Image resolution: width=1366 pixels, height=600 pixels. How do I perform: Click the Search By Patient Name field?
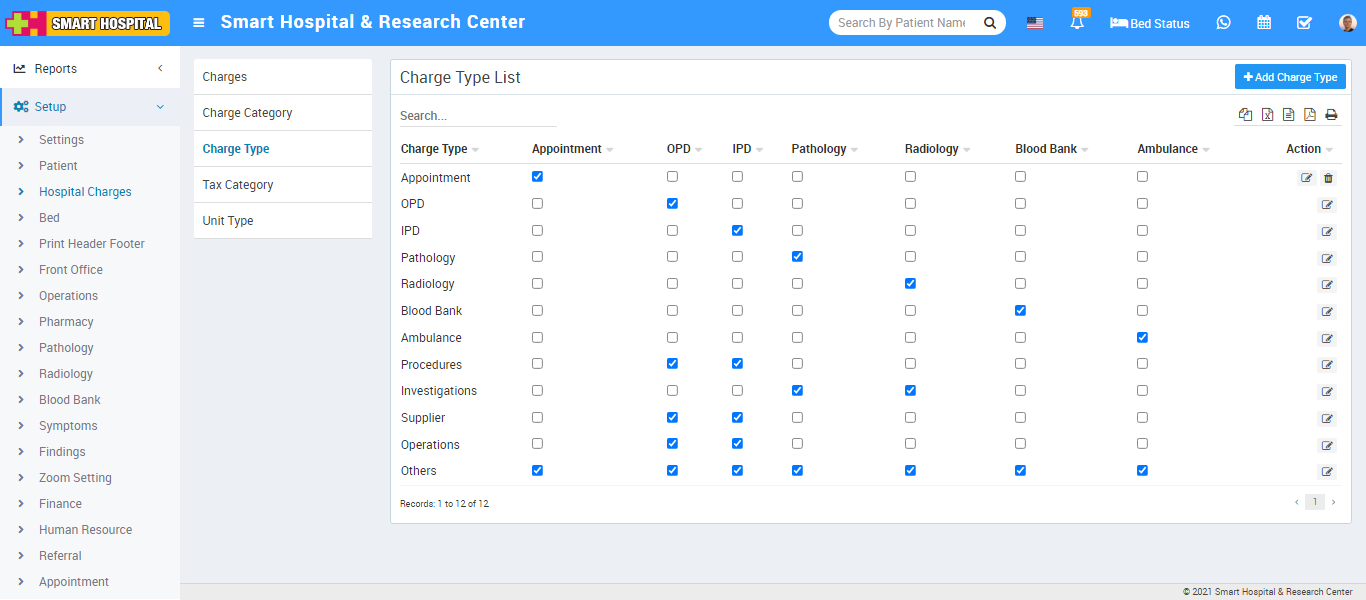coord(902,23)
